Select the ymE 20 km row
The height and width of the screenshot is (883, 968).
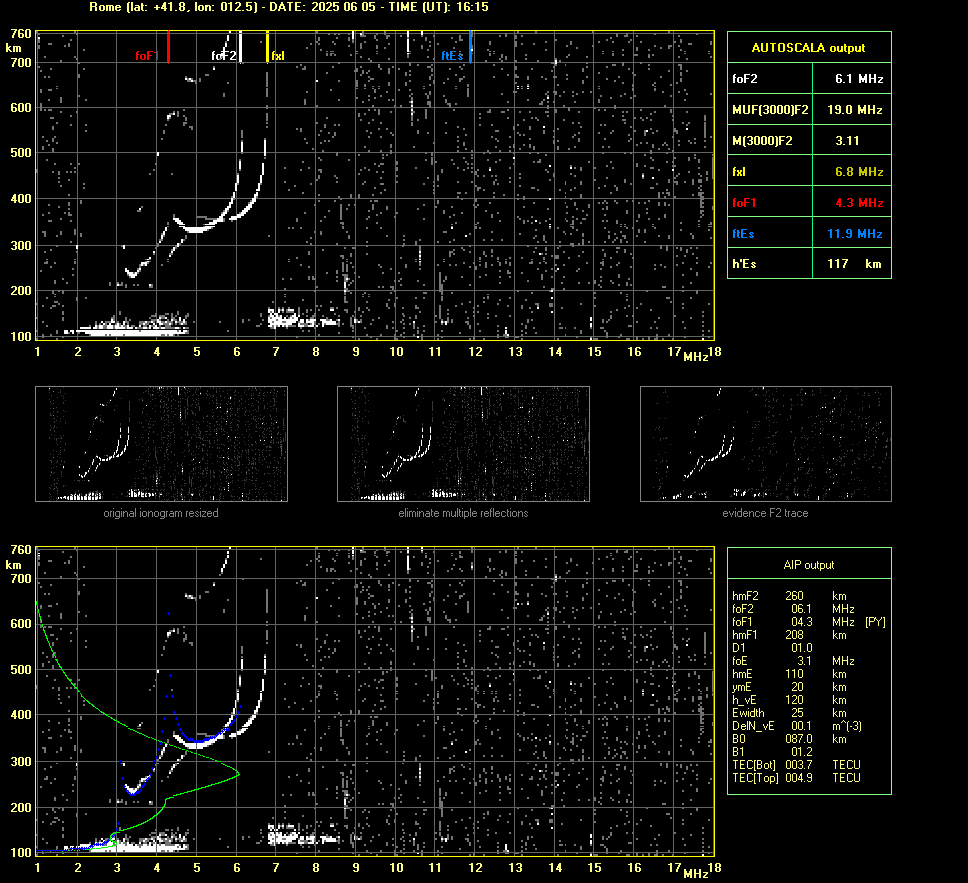789,687
